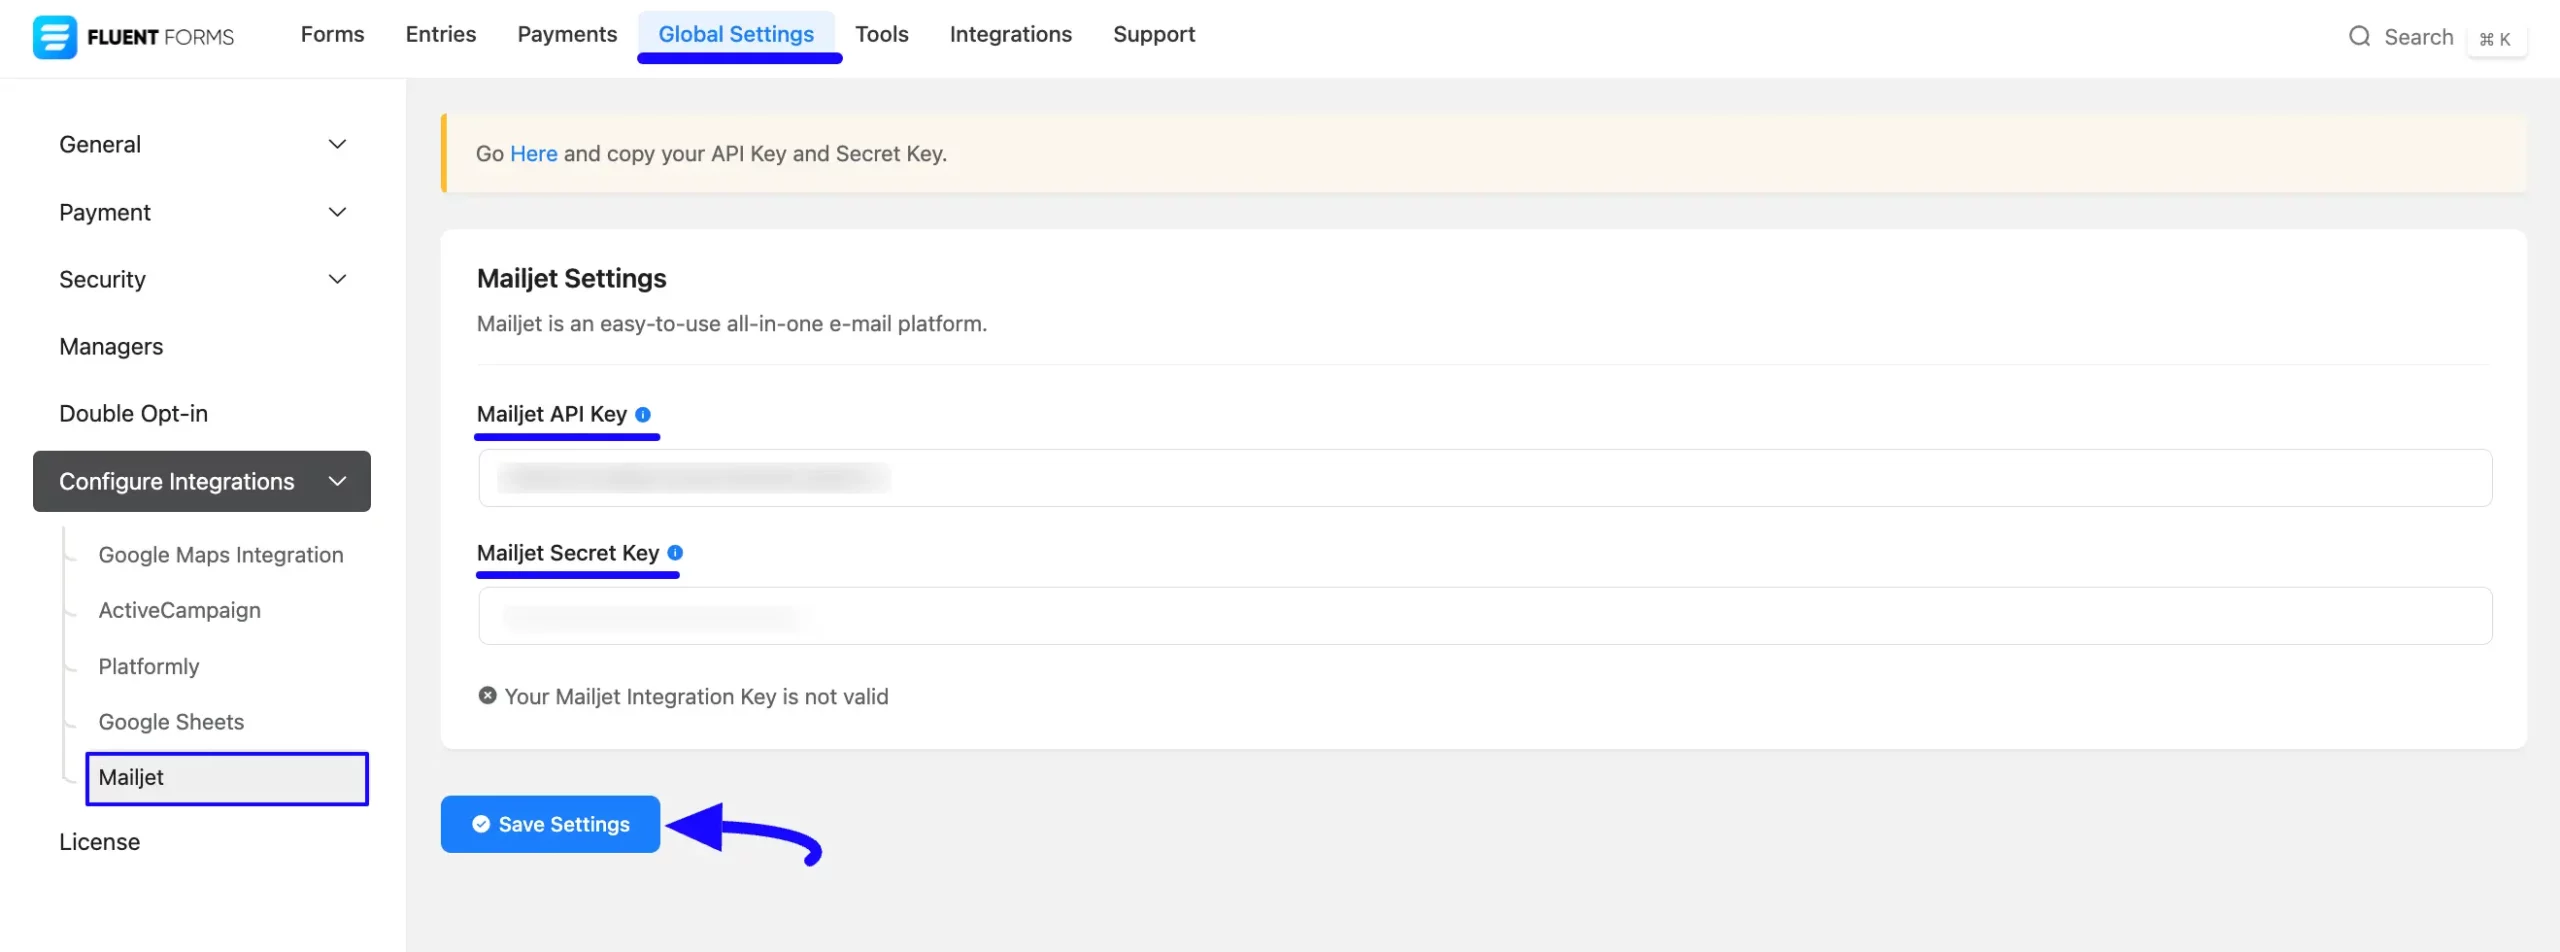
Task: Expand the Payment settings section
Action: pyautogui.click(x=337, y=212)
